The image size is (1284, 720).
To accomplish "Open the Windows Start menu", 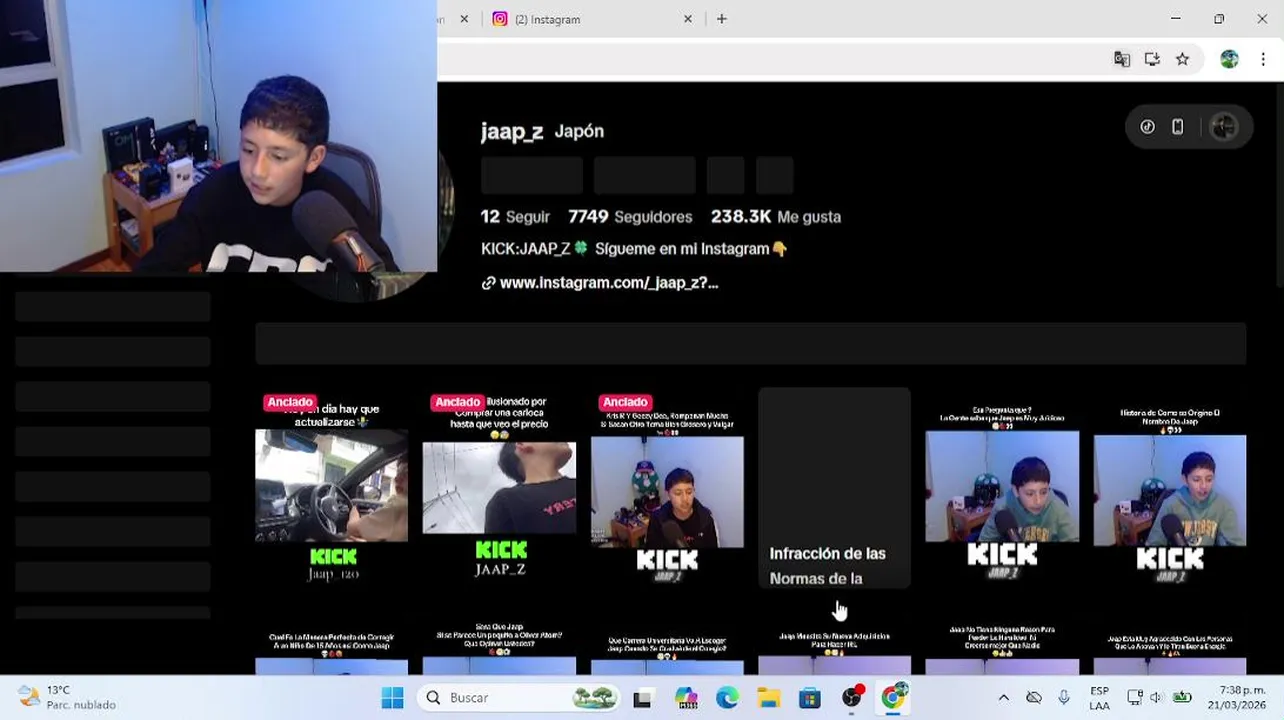I will pyautogui.click(x=392, y=698).
